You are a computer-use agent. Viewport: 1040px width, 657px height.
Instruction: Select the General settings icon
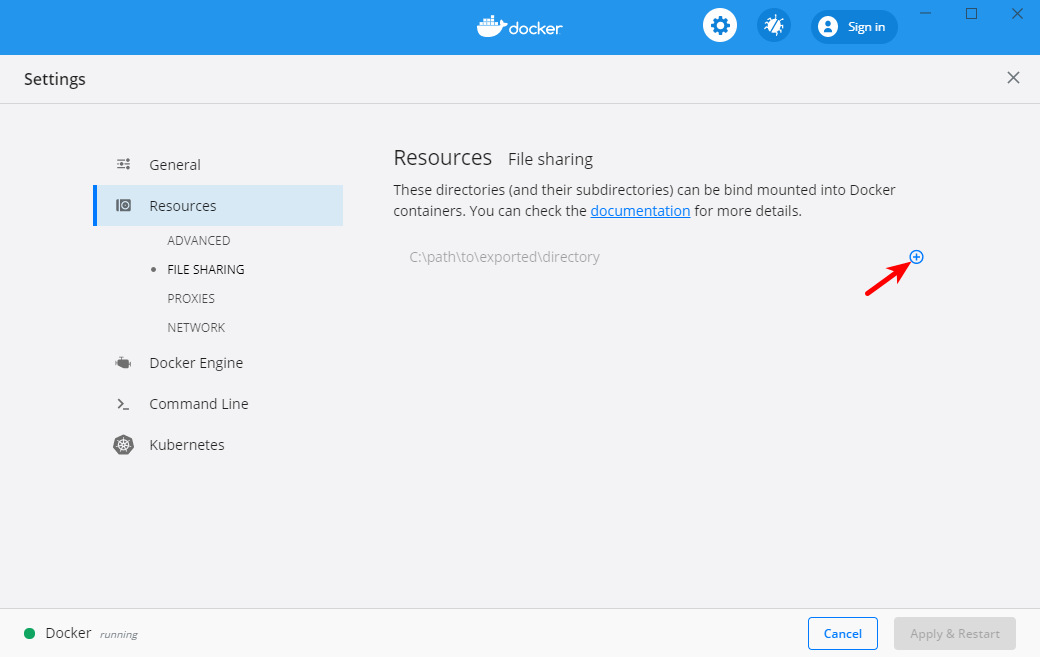(124, 164)
